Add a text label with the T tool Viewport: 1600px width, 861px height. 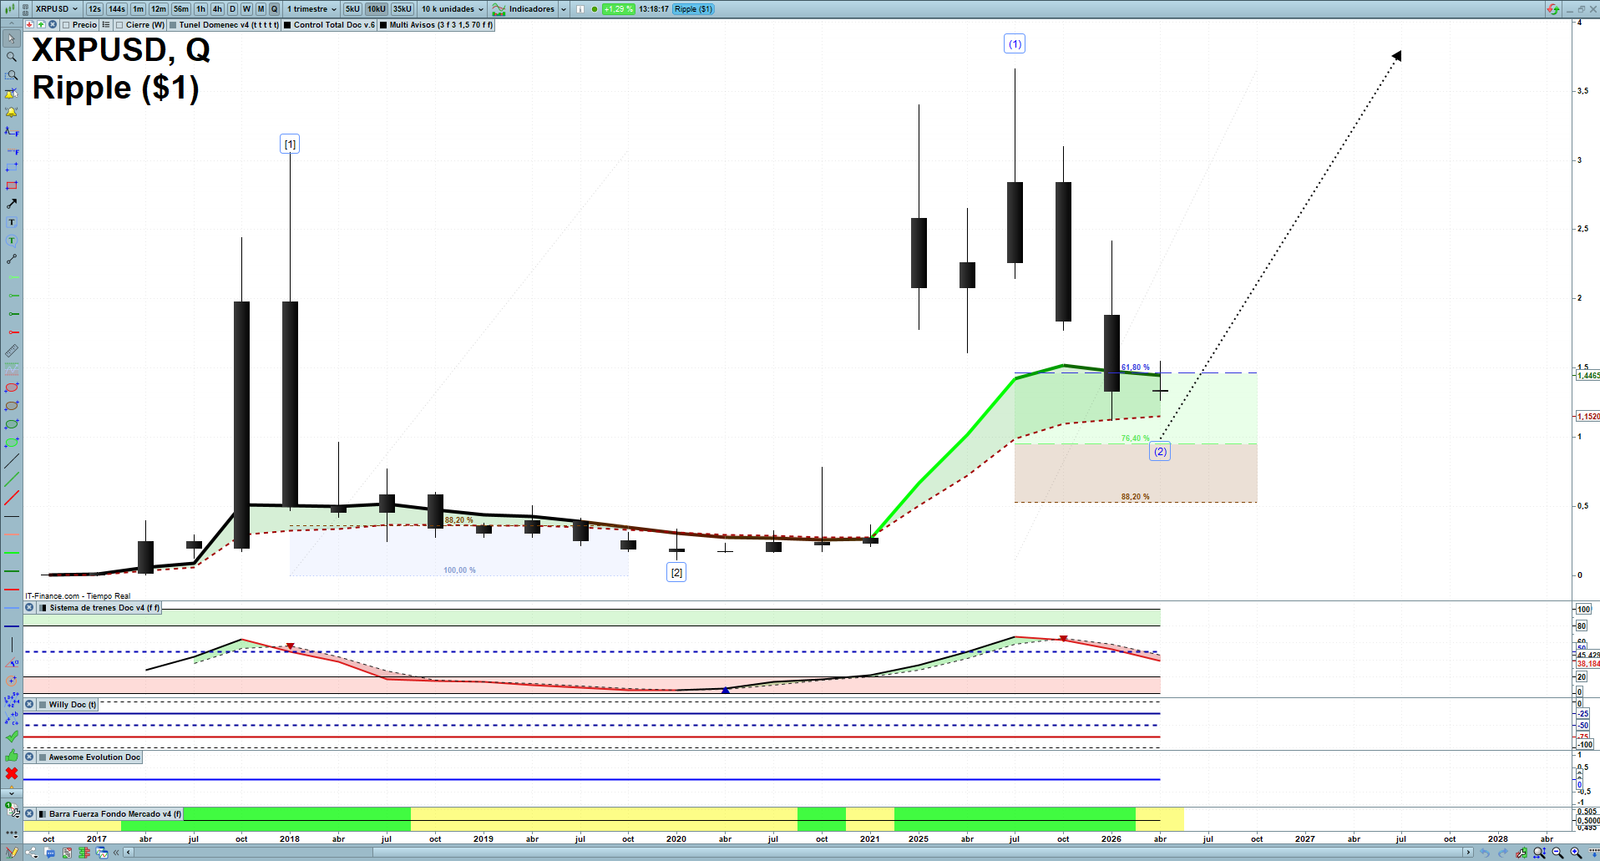(11, 222)
